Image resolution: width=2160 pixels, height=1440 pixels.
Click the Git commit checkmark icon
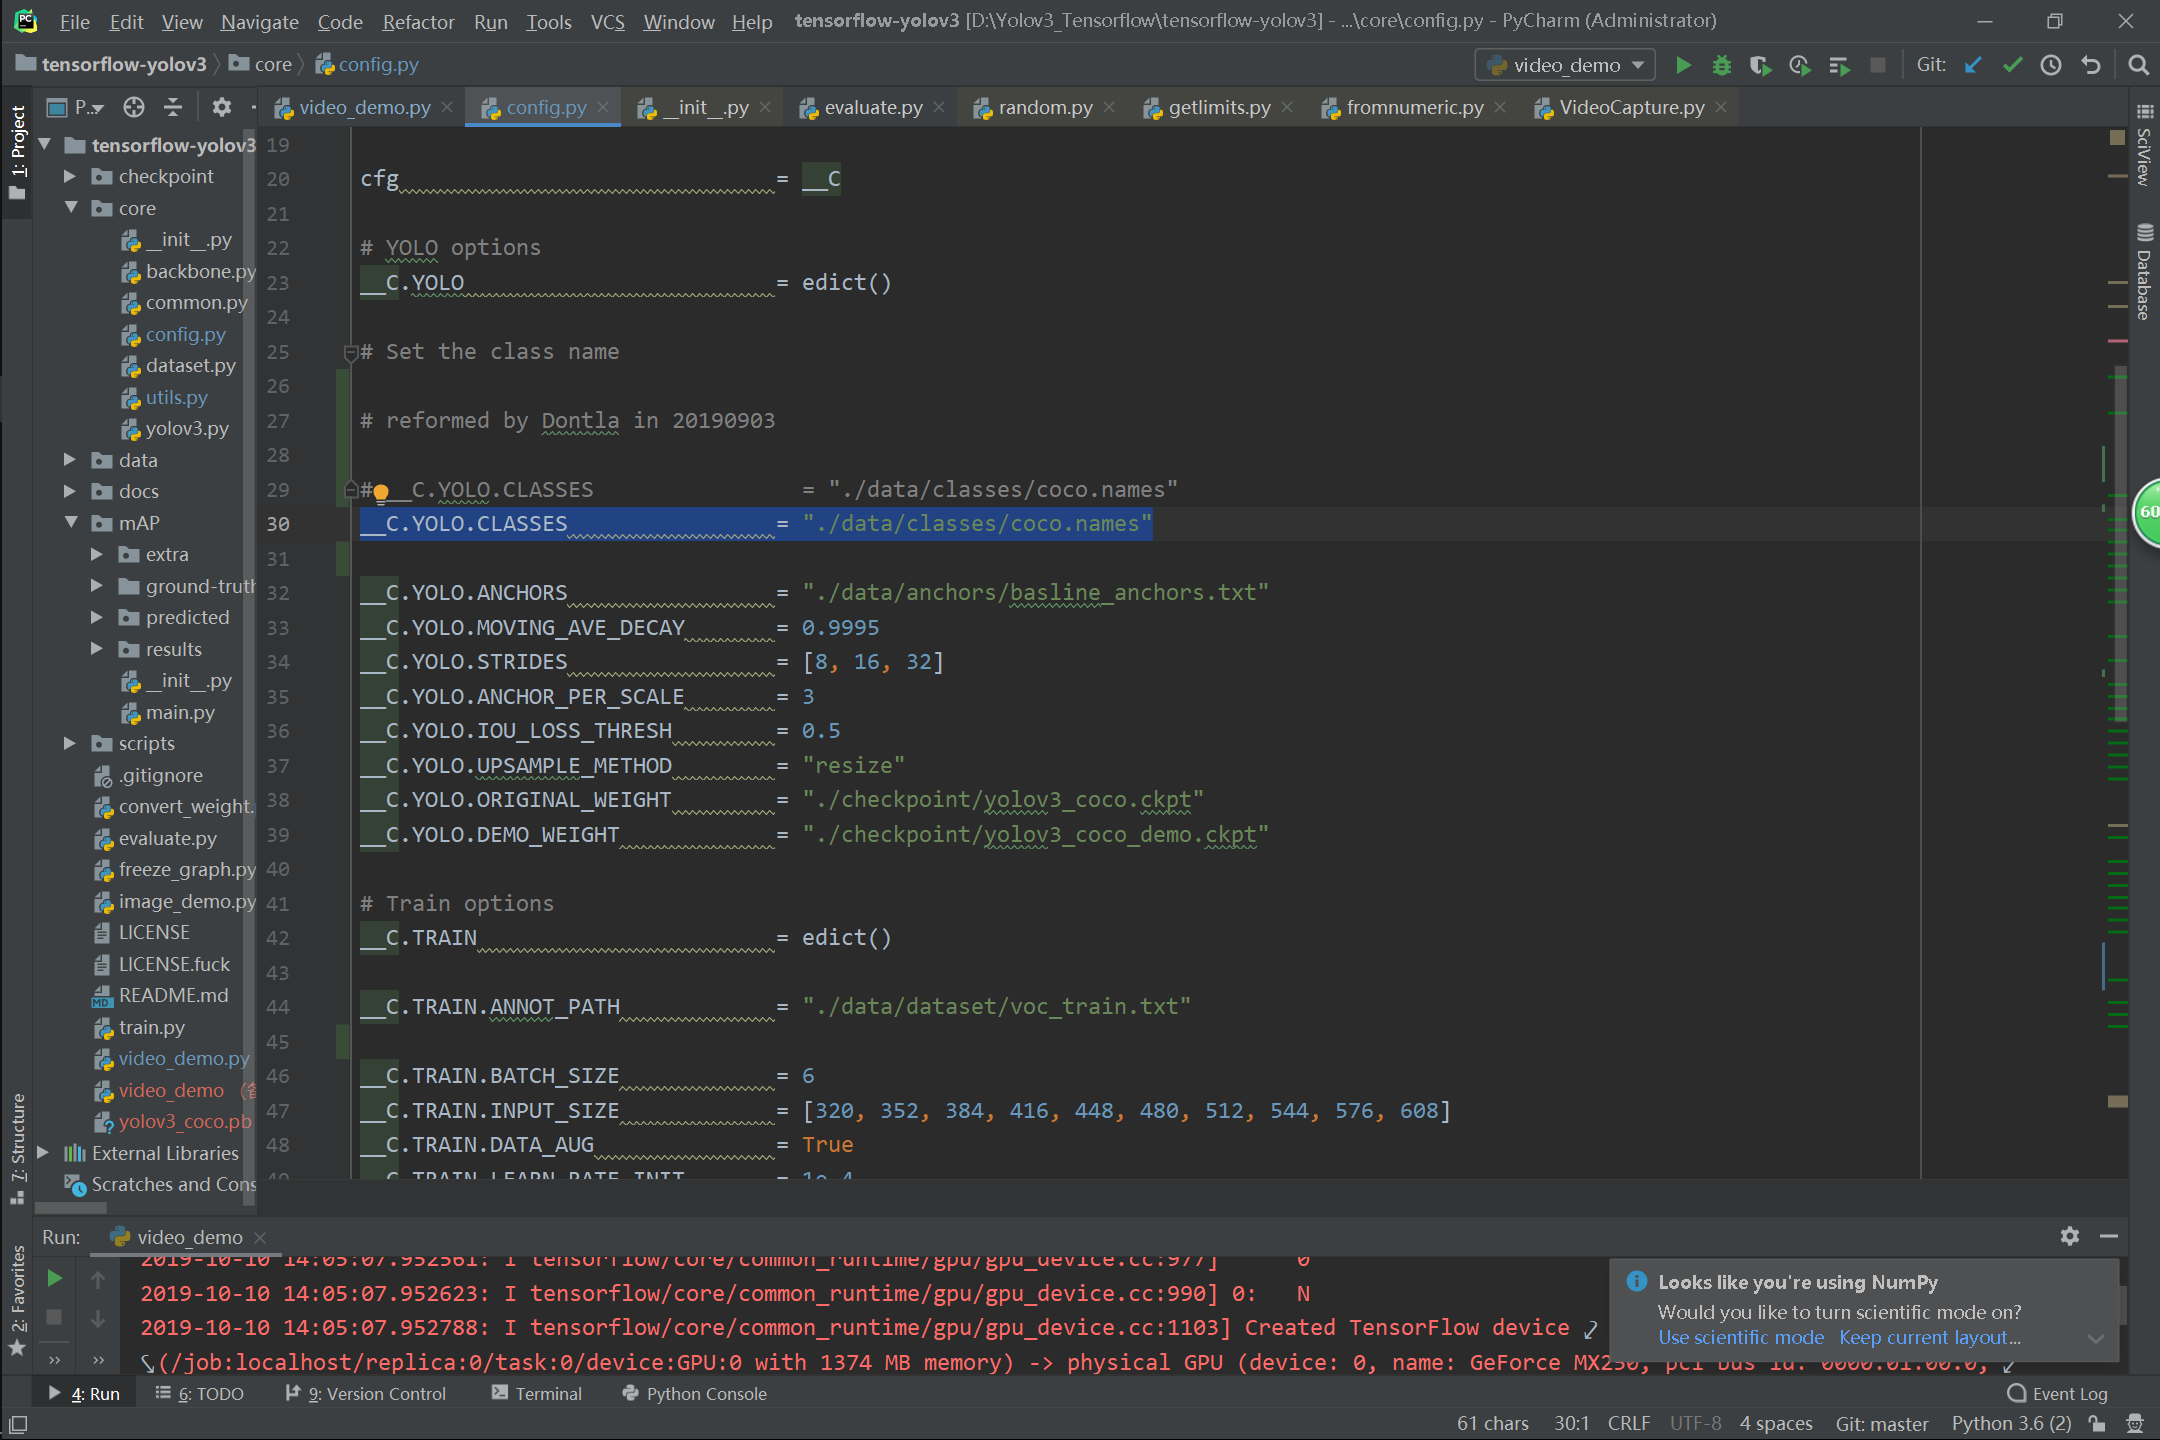pos(2012,65)
